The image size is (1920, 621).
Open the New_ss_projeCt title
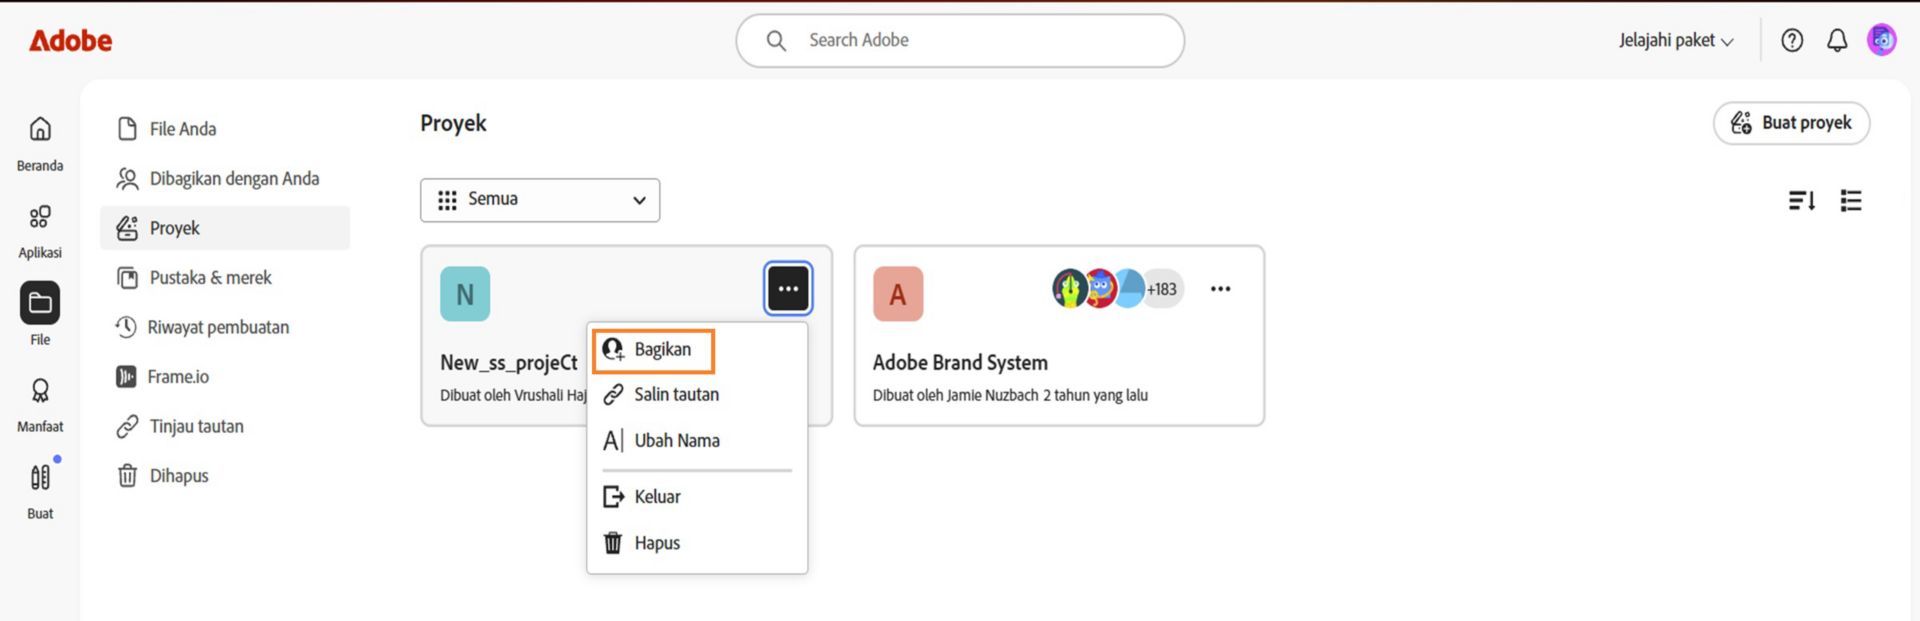coord(509,363)
